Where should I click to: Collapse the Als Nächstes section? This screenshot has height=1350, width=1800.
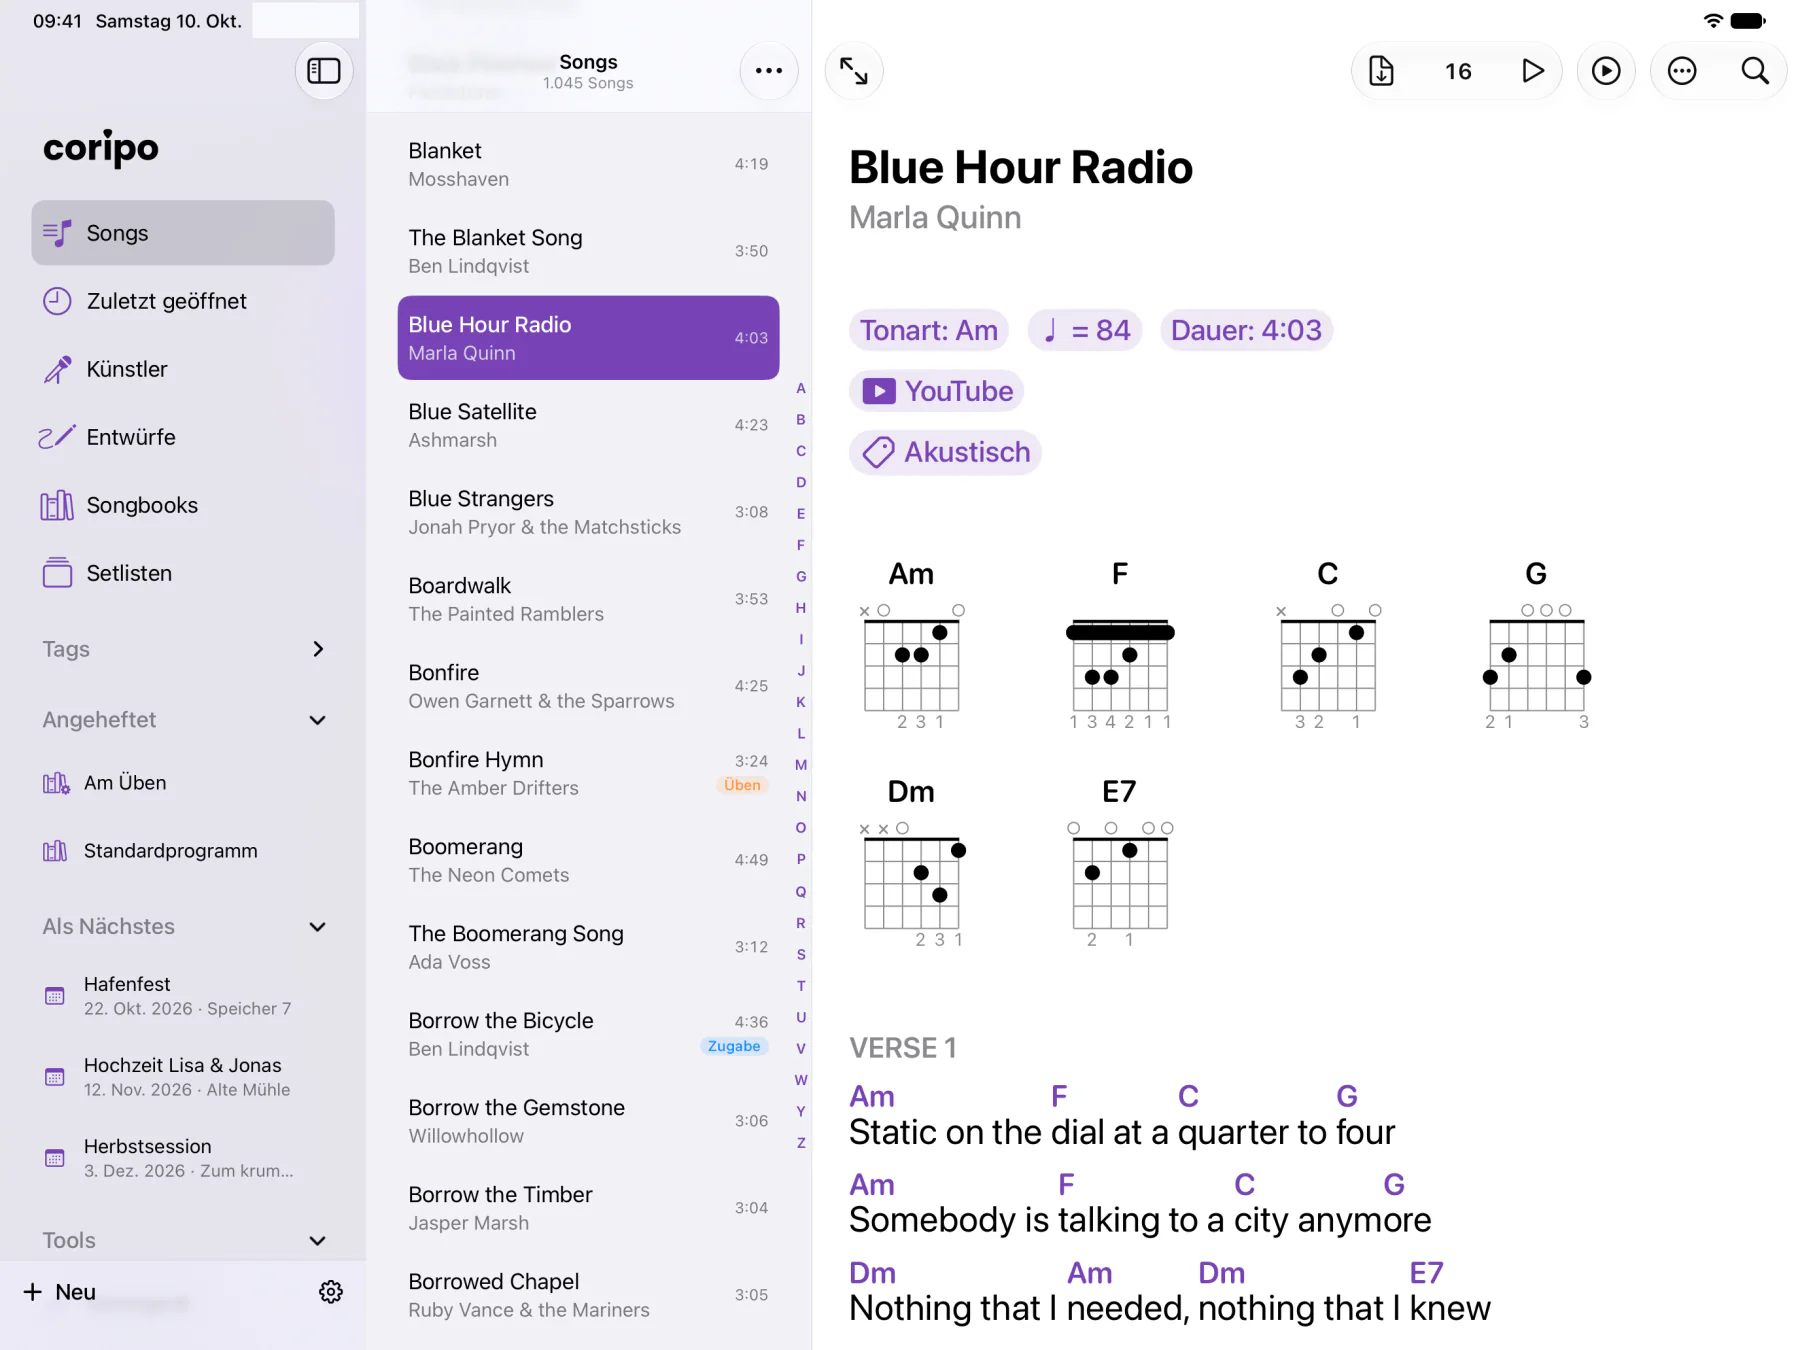pos(318,927)
